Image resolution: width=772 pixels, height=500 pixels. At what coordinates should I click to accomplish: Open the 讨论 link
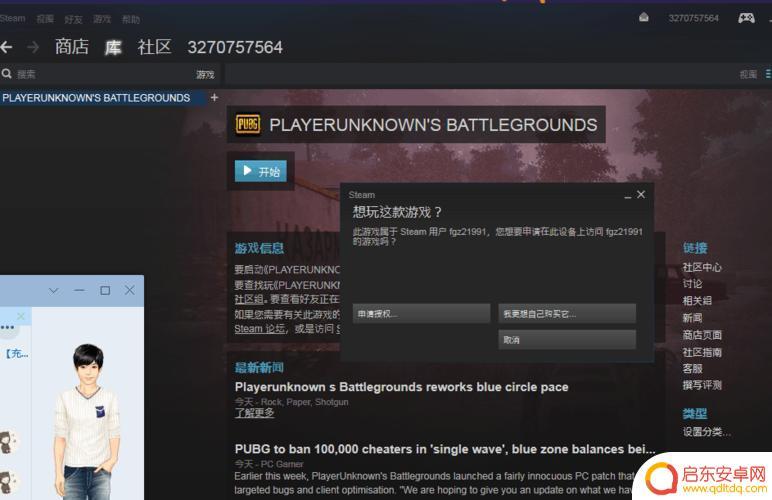coord(692,284)
